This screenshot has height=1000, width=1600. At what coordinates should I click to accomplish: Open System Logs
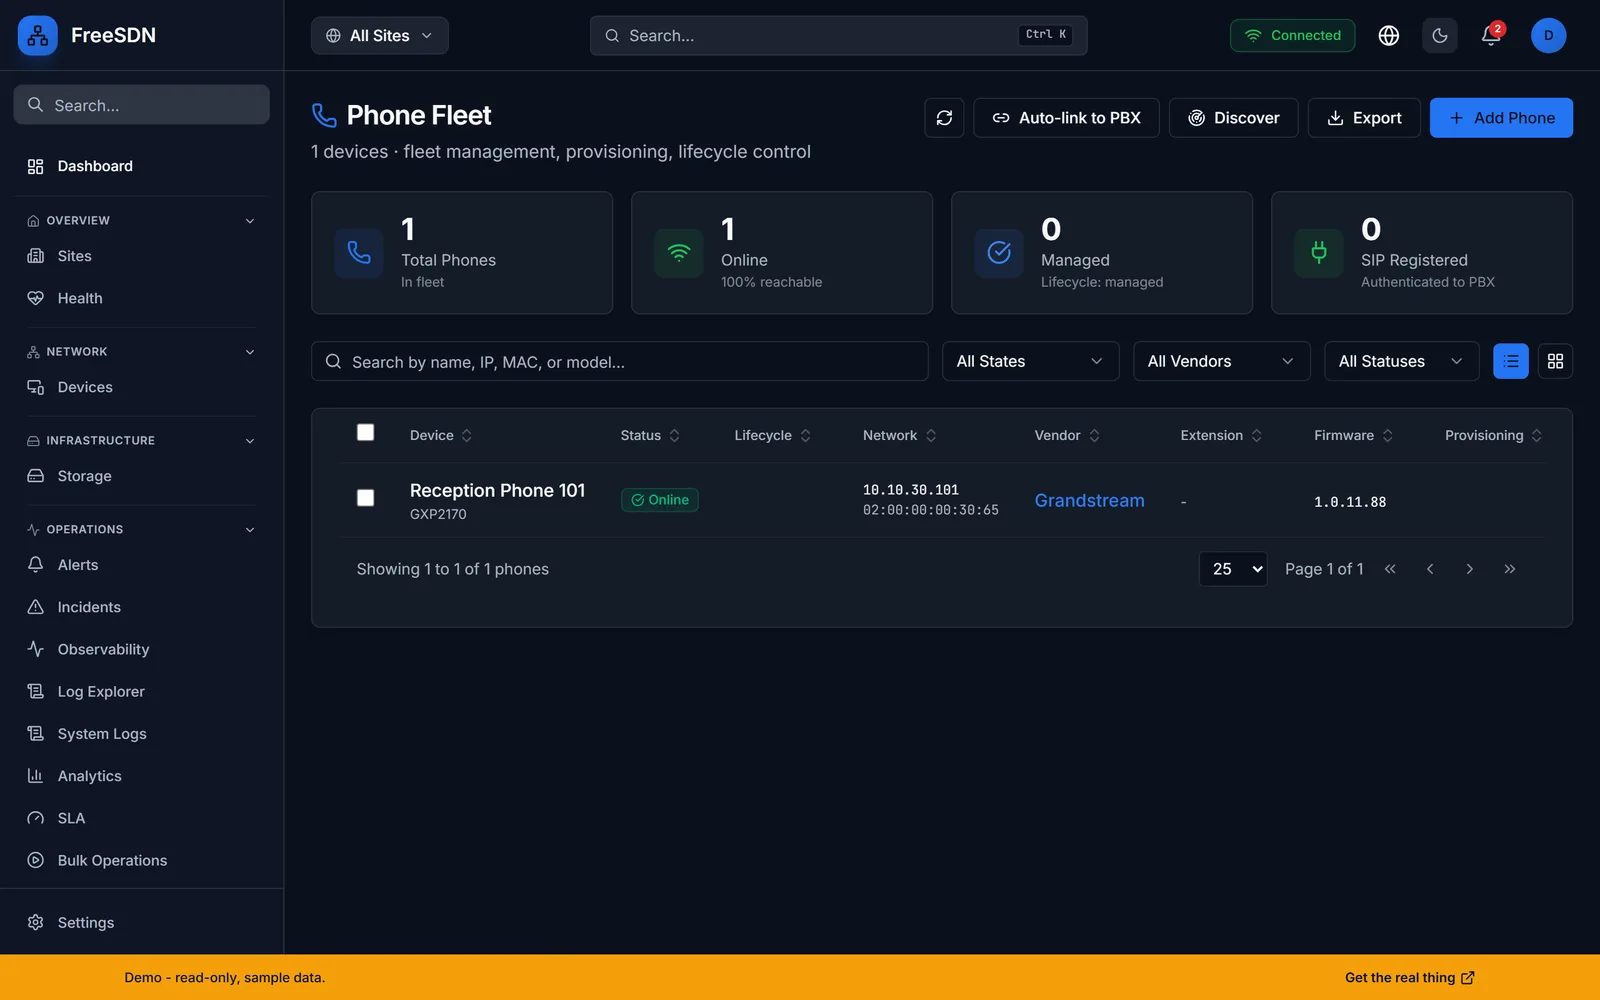pos(141,734)
